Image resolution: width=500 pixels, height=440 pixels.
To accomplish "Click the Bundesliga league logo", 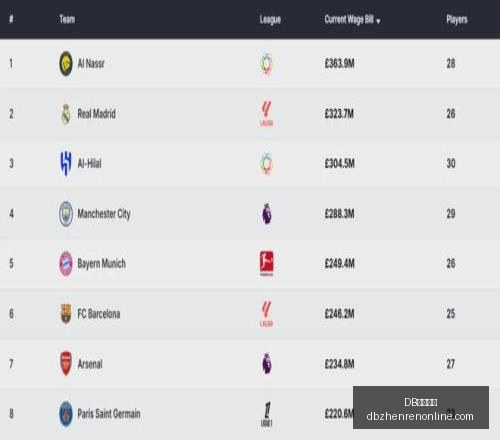I will click(267, 263).
